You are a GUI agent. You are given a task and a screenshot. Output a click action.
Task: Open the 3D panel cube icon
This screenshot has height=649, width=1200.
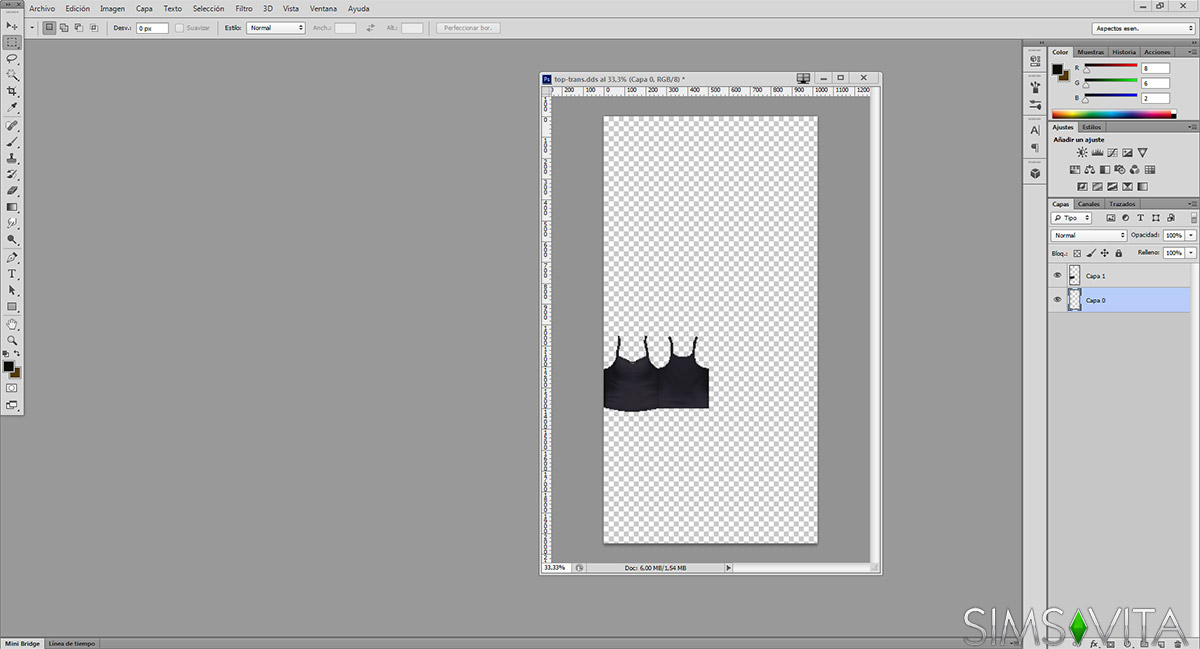(x=1035, y=173)
